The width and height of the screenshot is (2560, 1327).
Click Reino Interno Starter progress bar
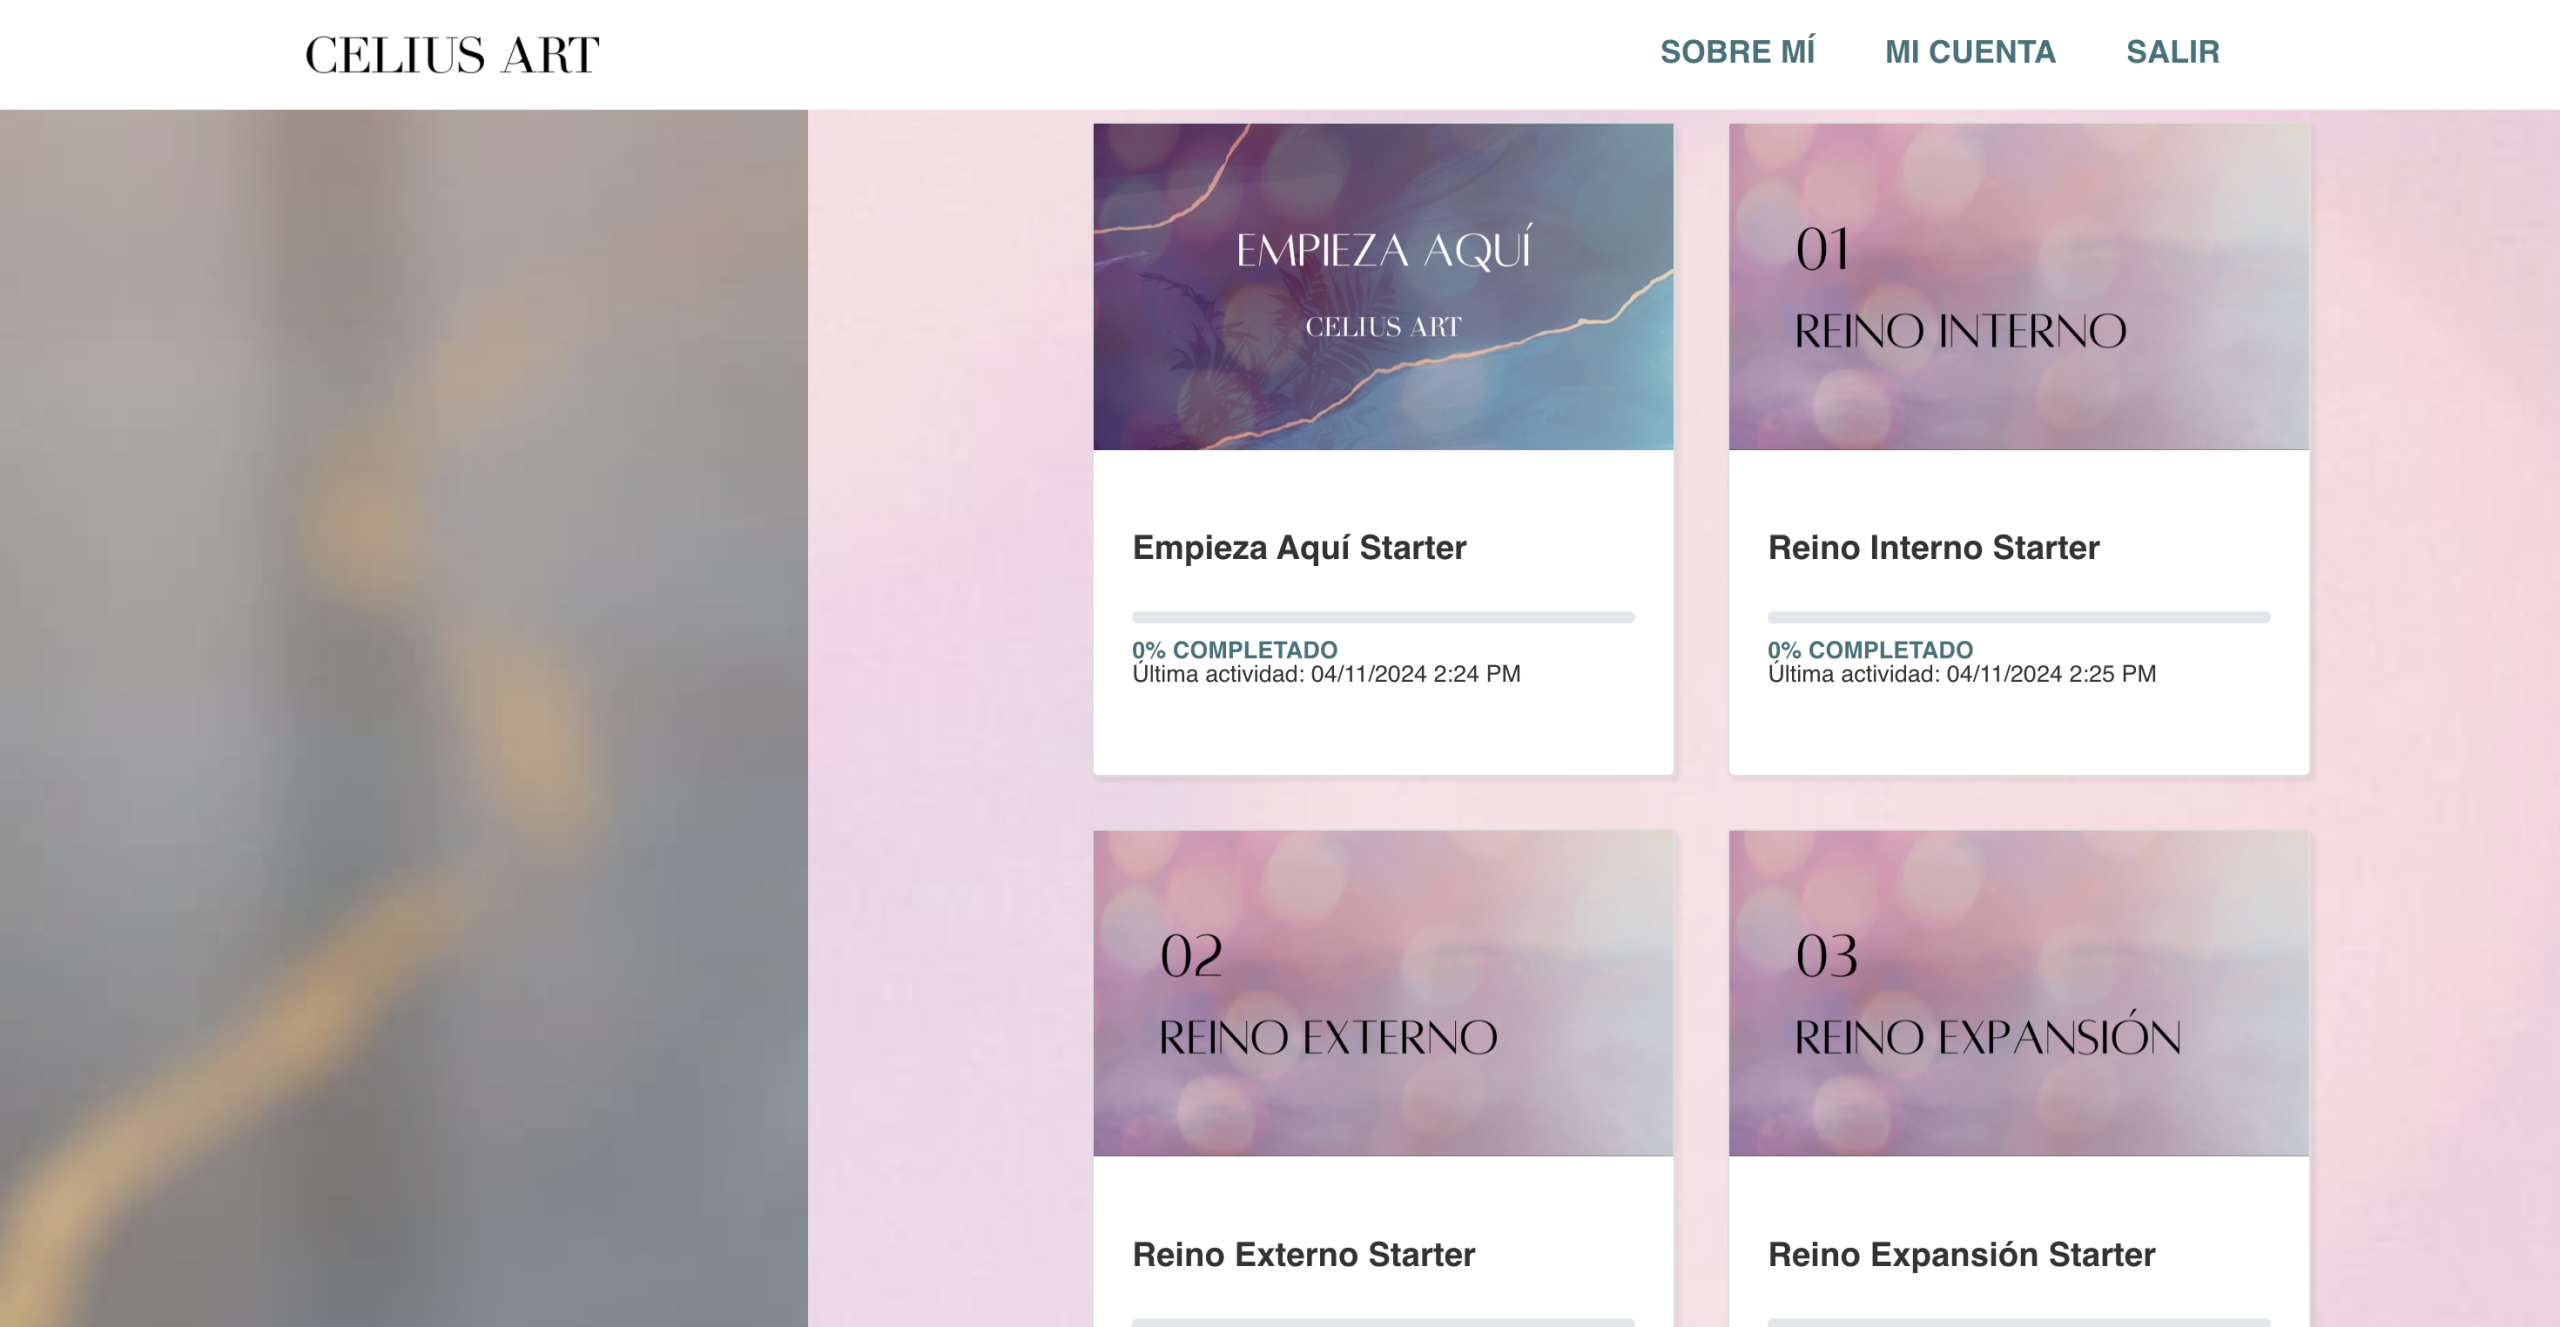[2018, 617]
